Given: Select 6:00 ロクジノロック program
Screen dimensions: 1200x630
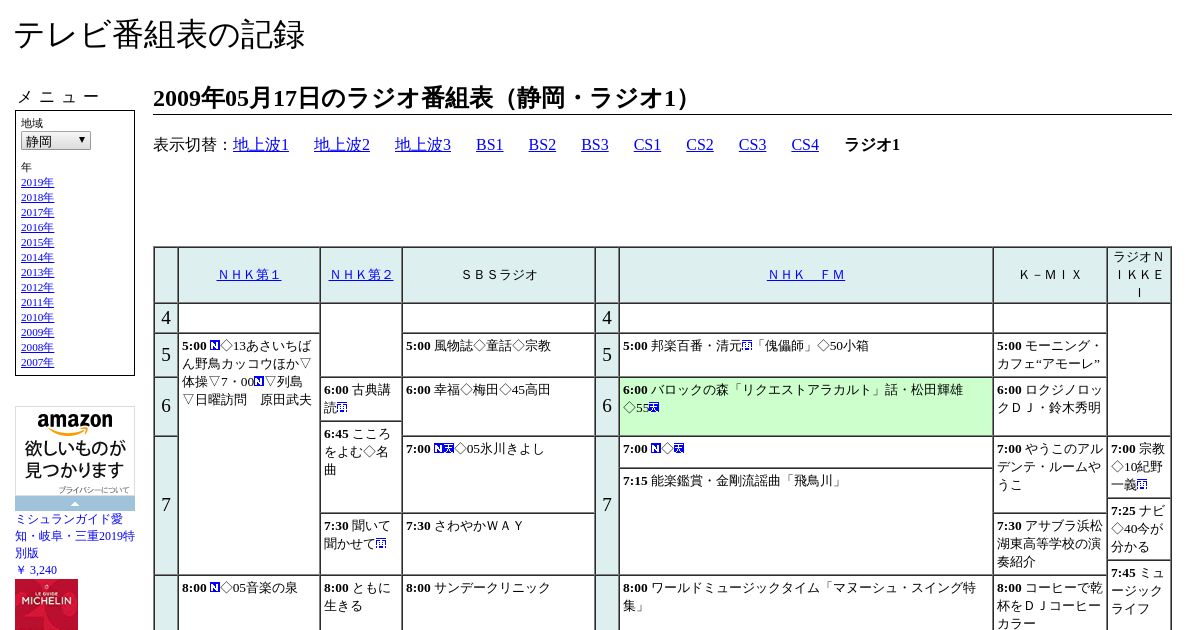Looking at the screenshot, I should point(1050,407).
